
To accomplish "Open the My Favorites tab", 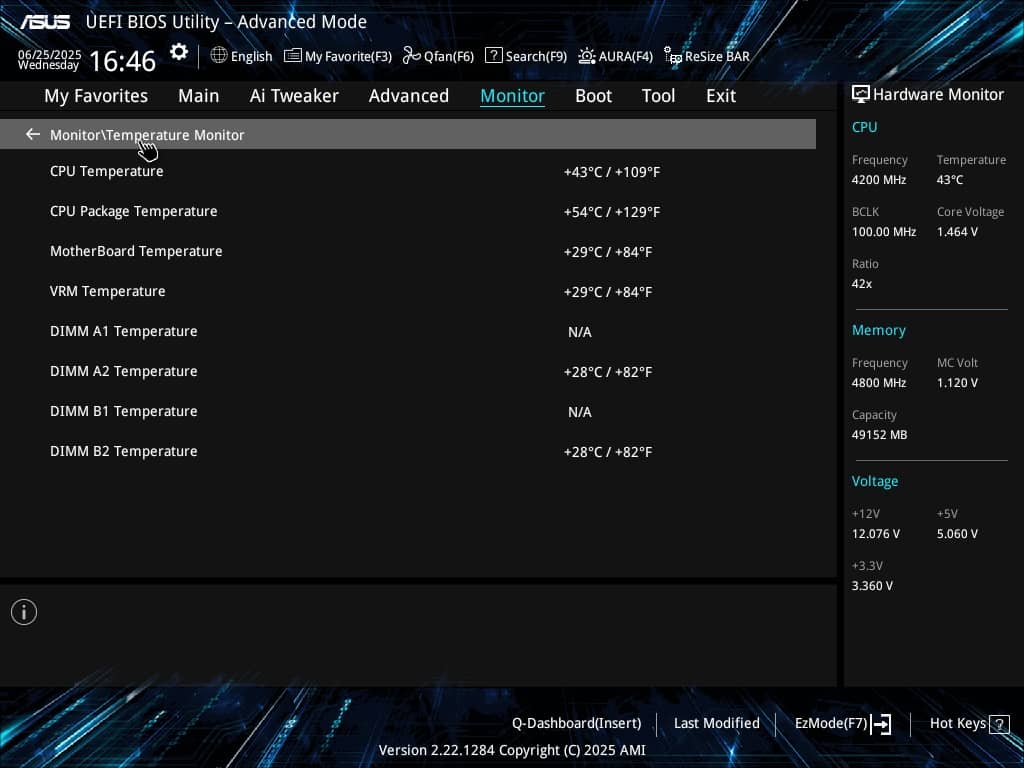I will (x=96, y=96).
